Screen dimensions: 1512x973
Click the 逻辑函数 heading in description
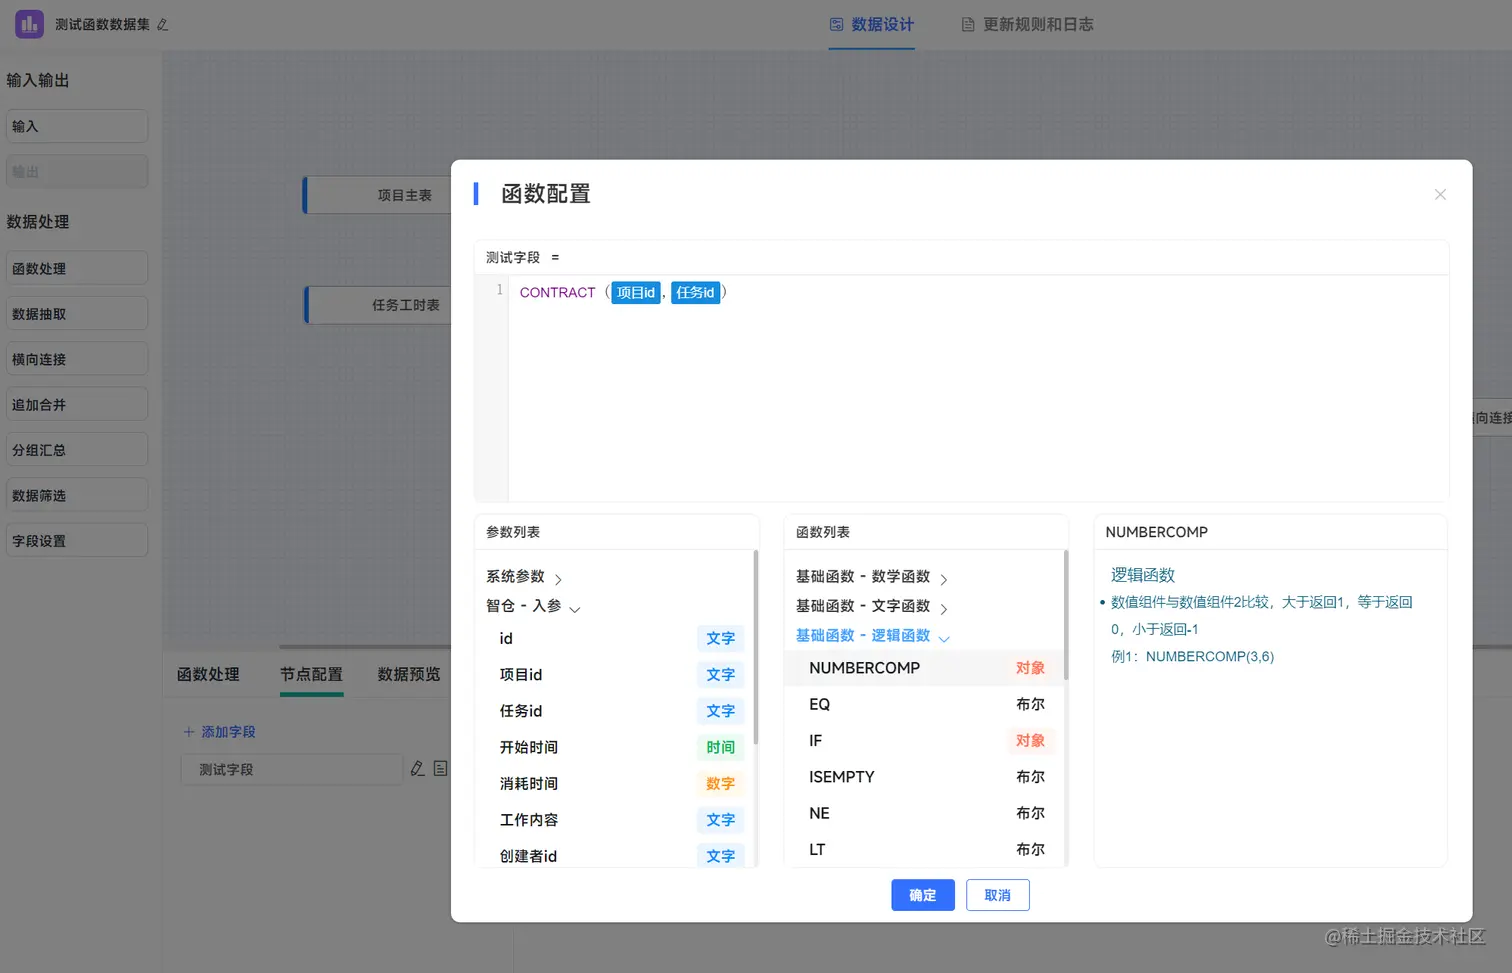point(1143,575)
